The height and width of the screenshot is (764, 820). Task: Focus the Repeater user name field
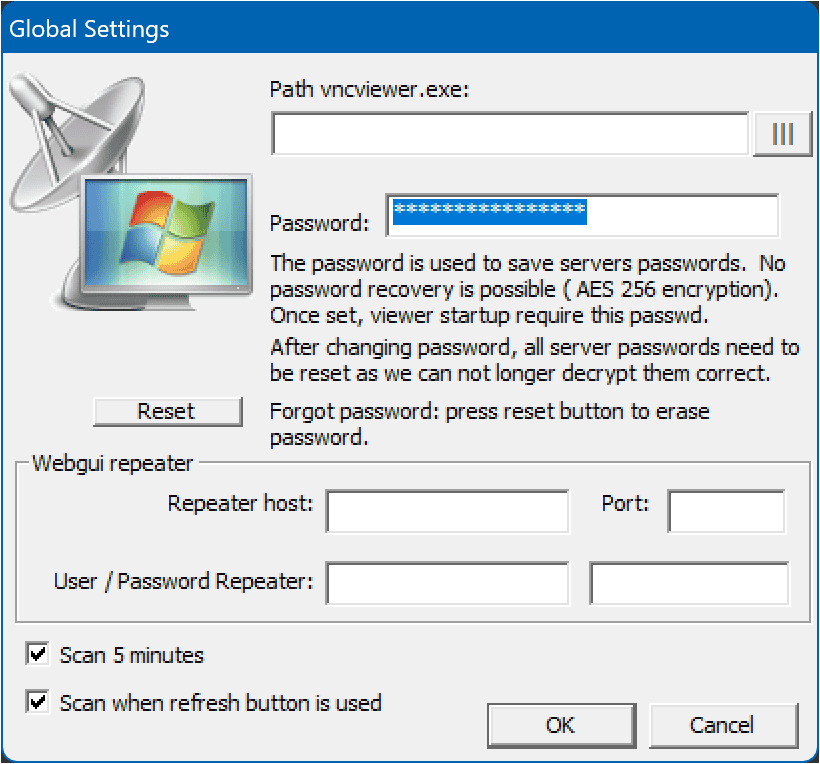pyautogui.click(x=447, y=584)
